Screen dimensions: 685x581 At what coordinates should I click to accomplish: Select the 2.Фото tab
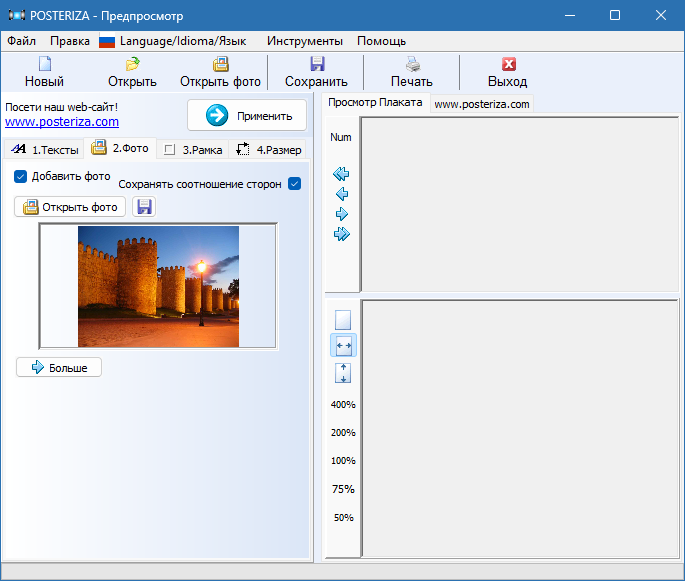click(120, 148)
